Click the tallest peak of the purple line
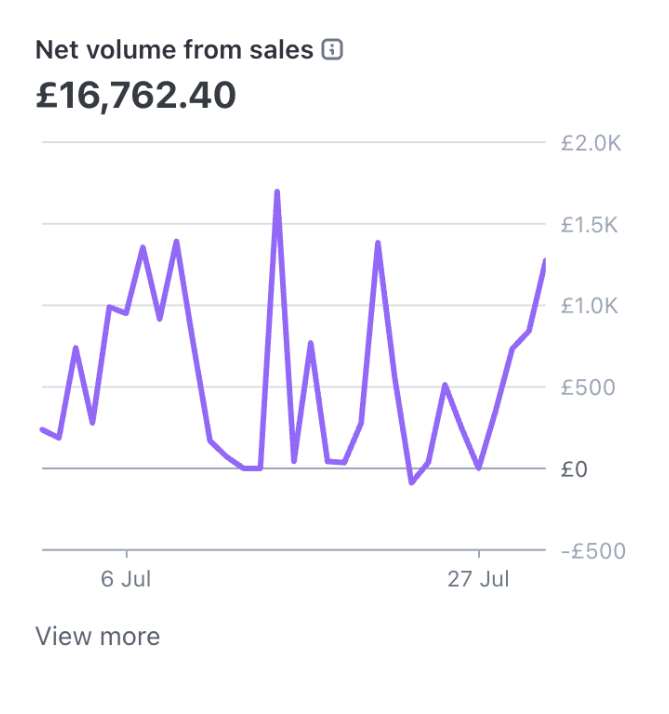This screenshot has height=714, width=669. [277, 191]
